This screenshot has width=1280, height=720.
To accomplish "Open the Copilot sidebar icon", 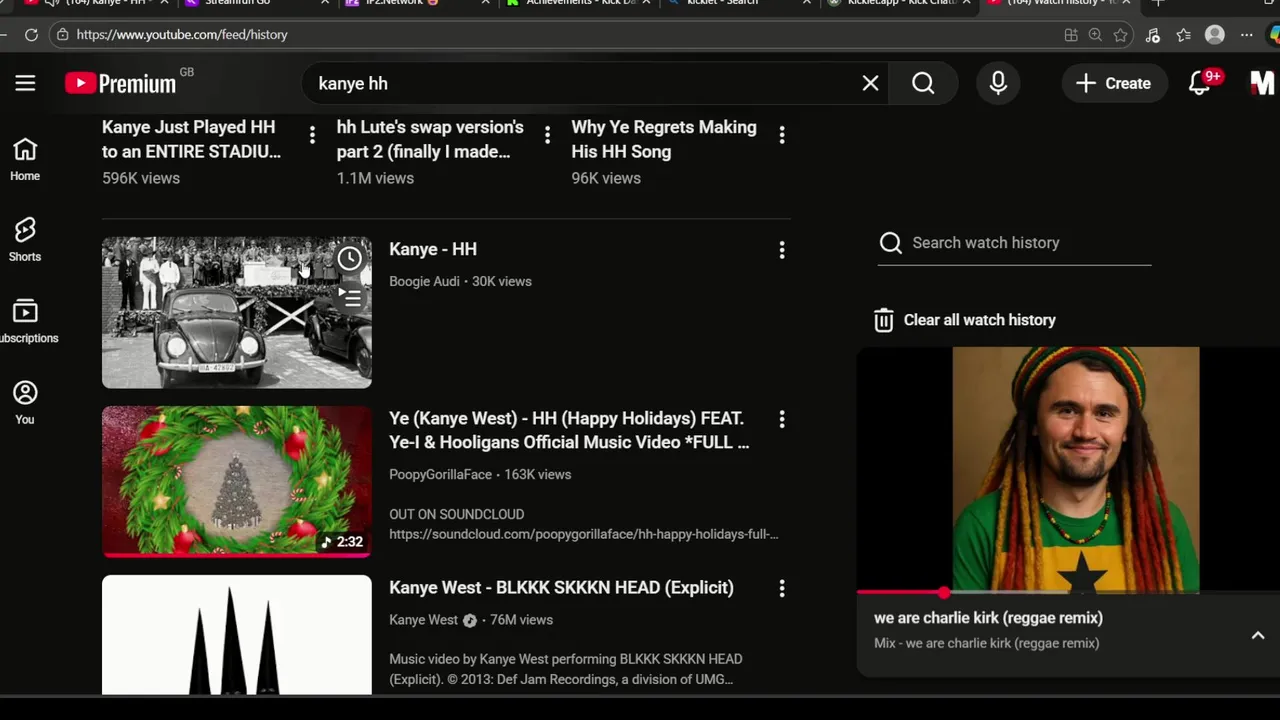I will point(1274,35).
